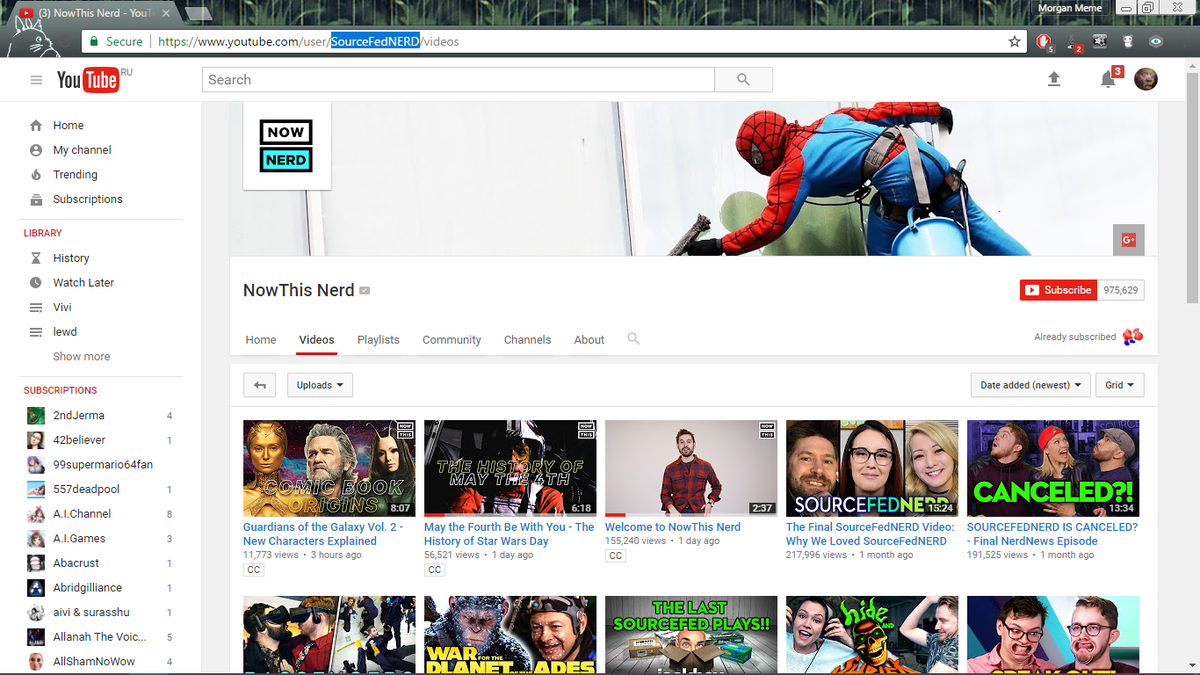Switch to the channel Home tab
The width and height of the screenshot is (1200, 675).
coord(261,340)
